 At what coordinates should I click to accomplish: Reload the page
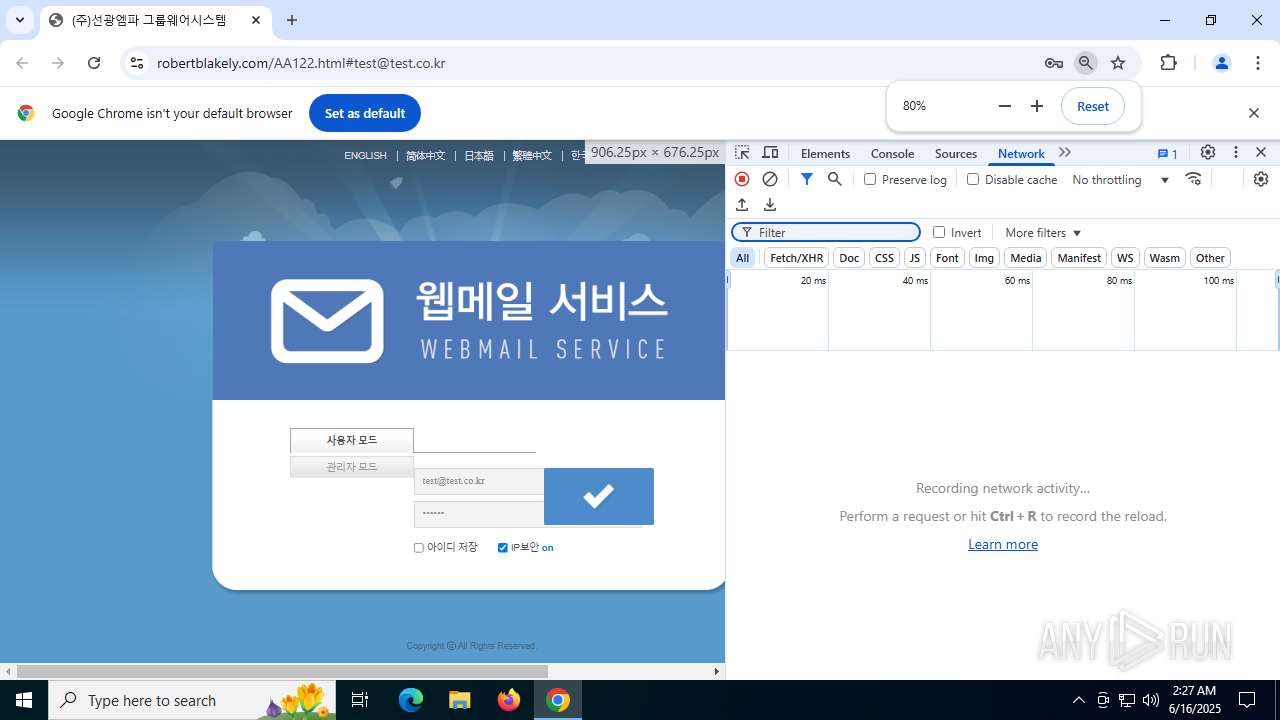click(x=94, y=63)
